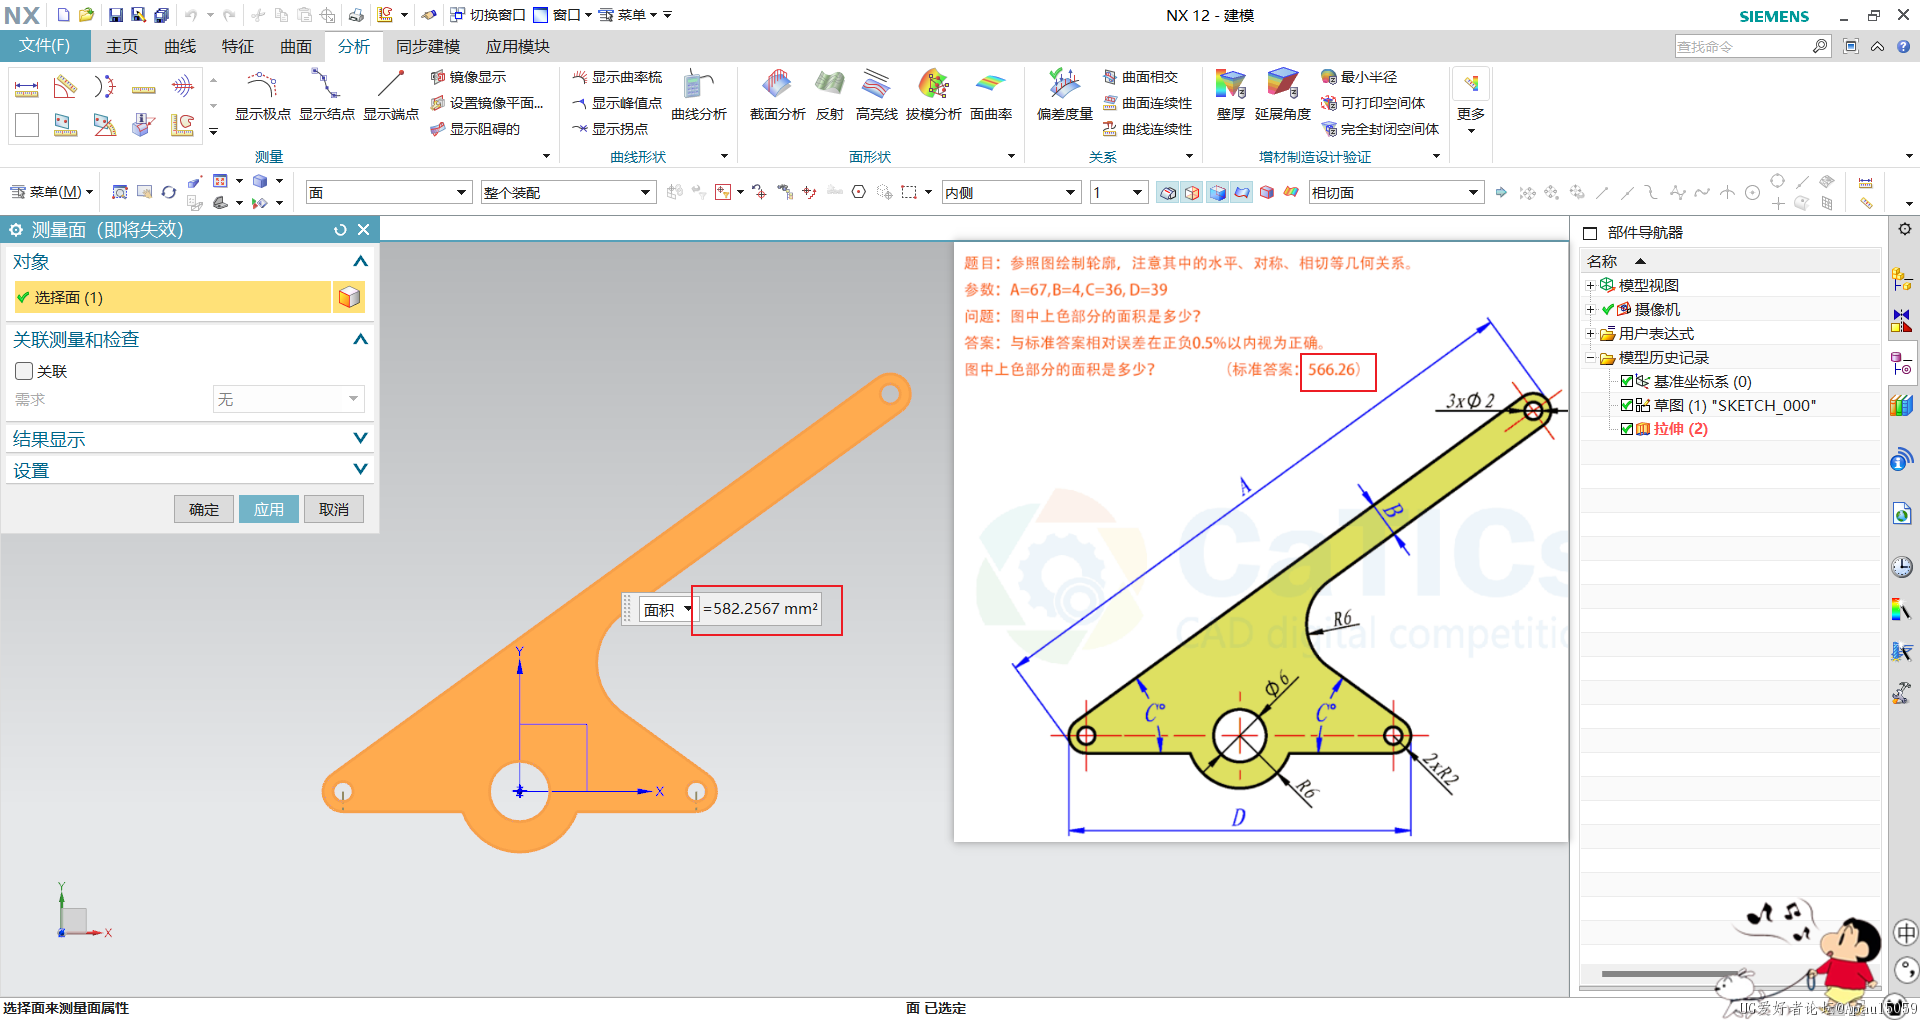Open the 菜单(M) button
Screen dimensions: 1920x1020
52,192
